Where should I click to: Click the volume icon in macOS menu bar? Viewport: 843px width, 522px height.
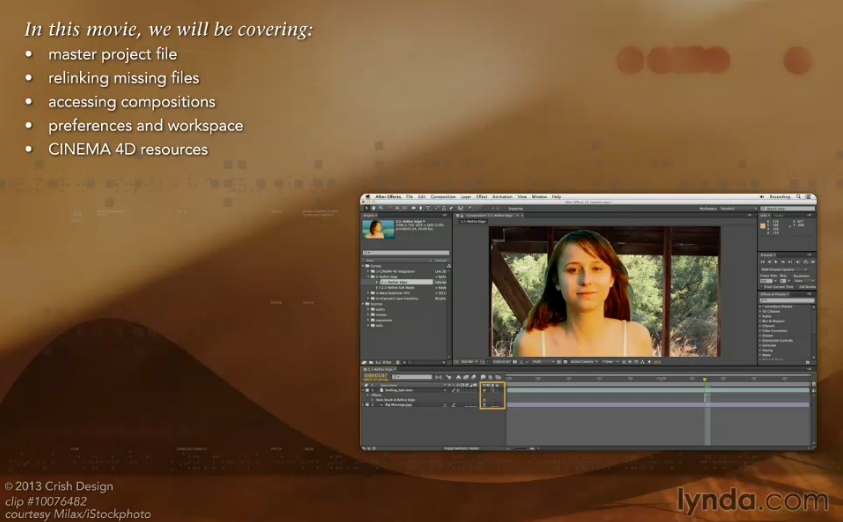click(762, 197)
